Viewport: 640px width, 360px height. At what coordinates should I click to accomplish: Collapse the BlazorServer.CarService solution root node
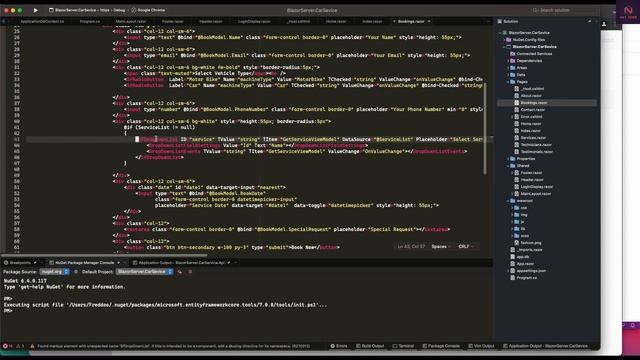pos(500,33)
